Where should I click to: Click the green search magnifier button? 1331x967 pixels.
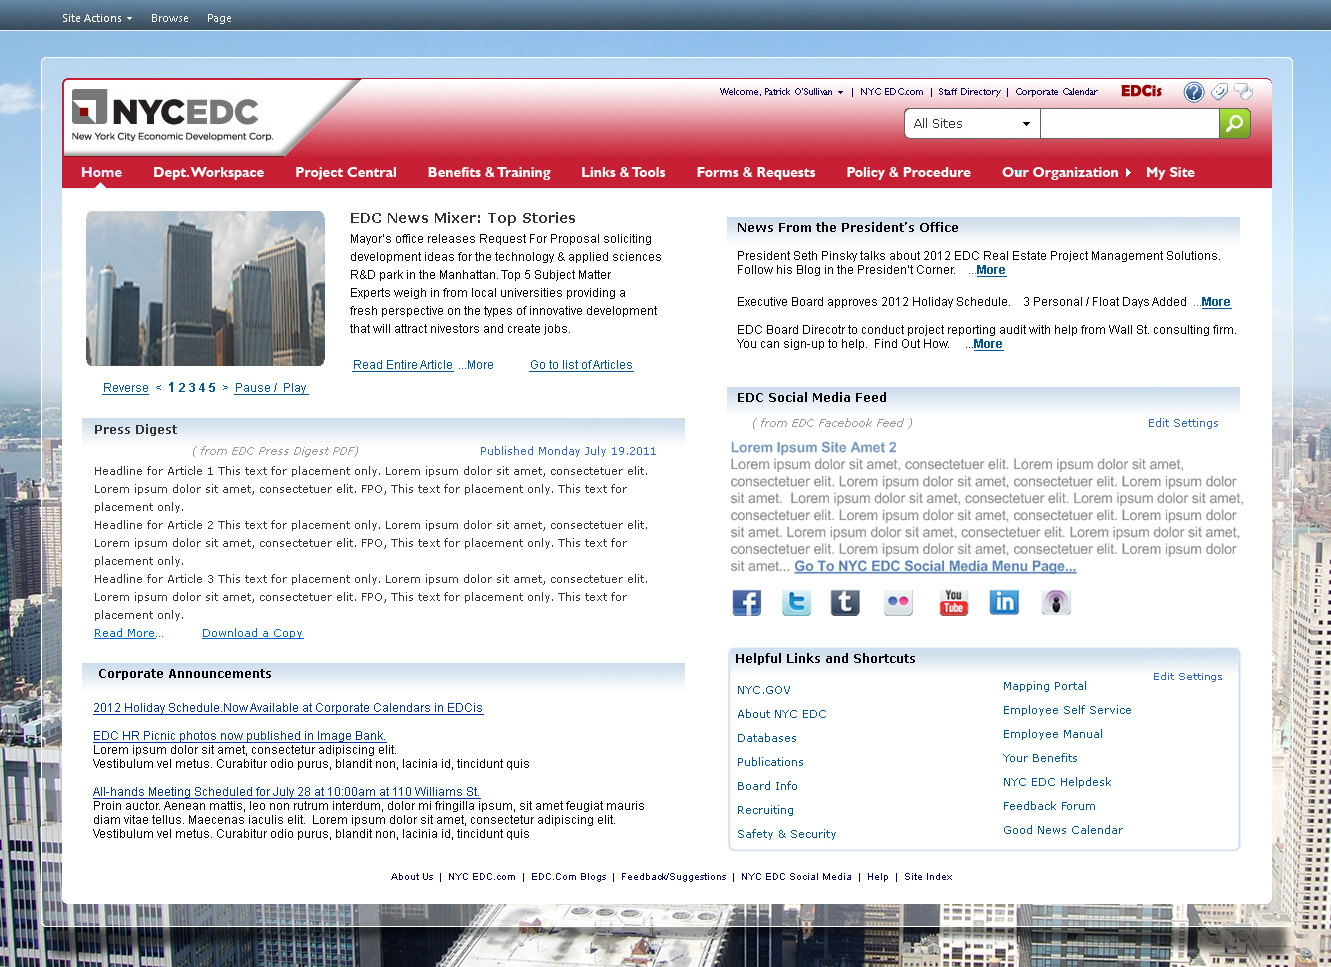click(x=1235, y=123)
